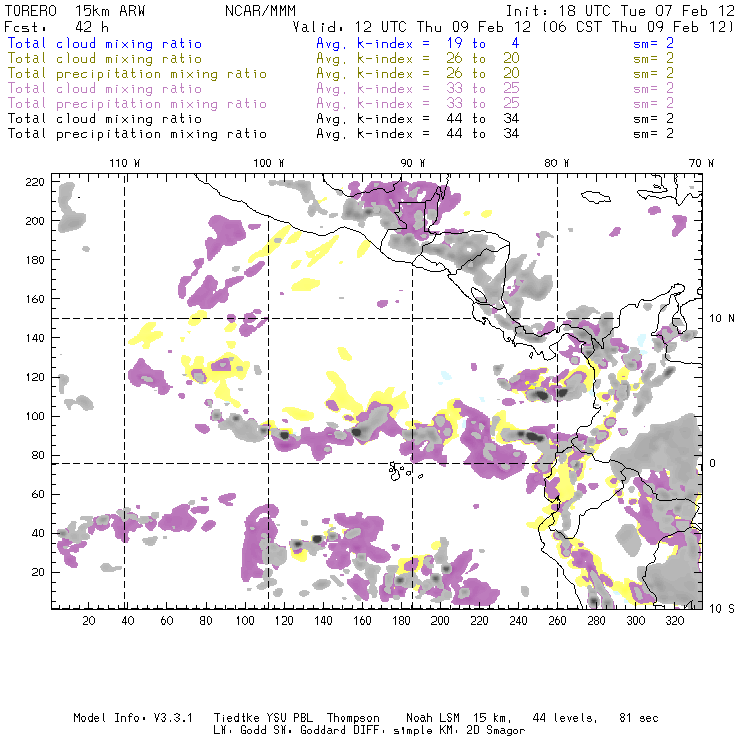Click the "81 sec" footer text

click(x=639, y=718)
